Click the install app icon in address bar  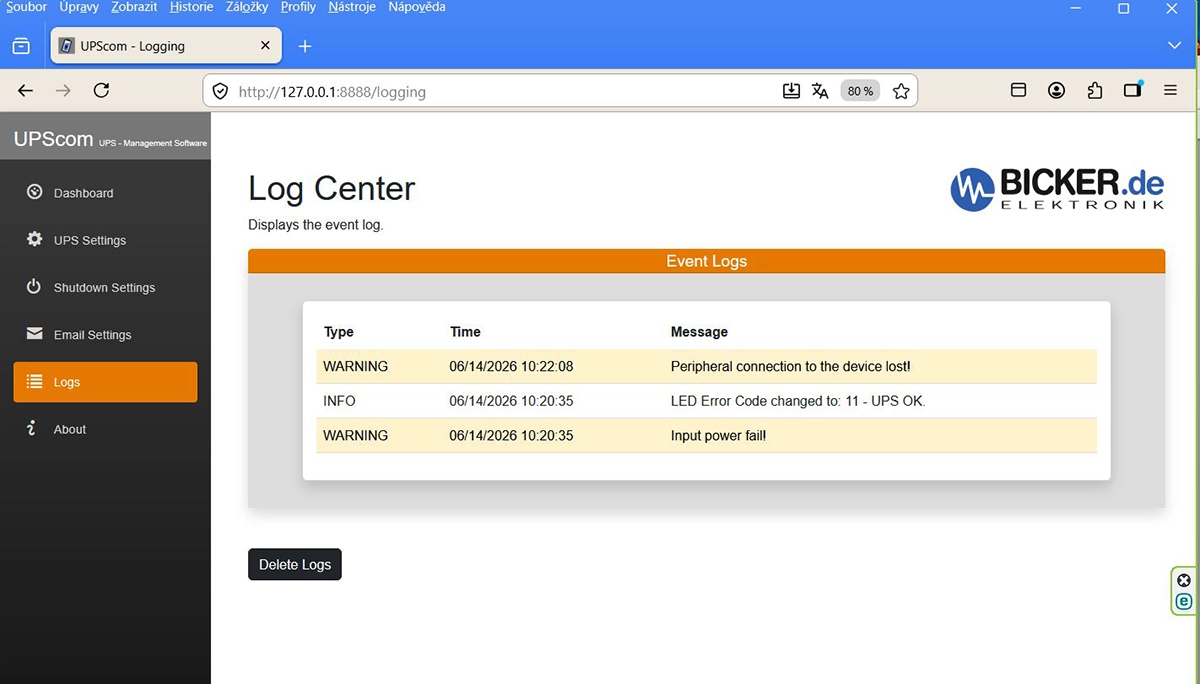point(791,91)
